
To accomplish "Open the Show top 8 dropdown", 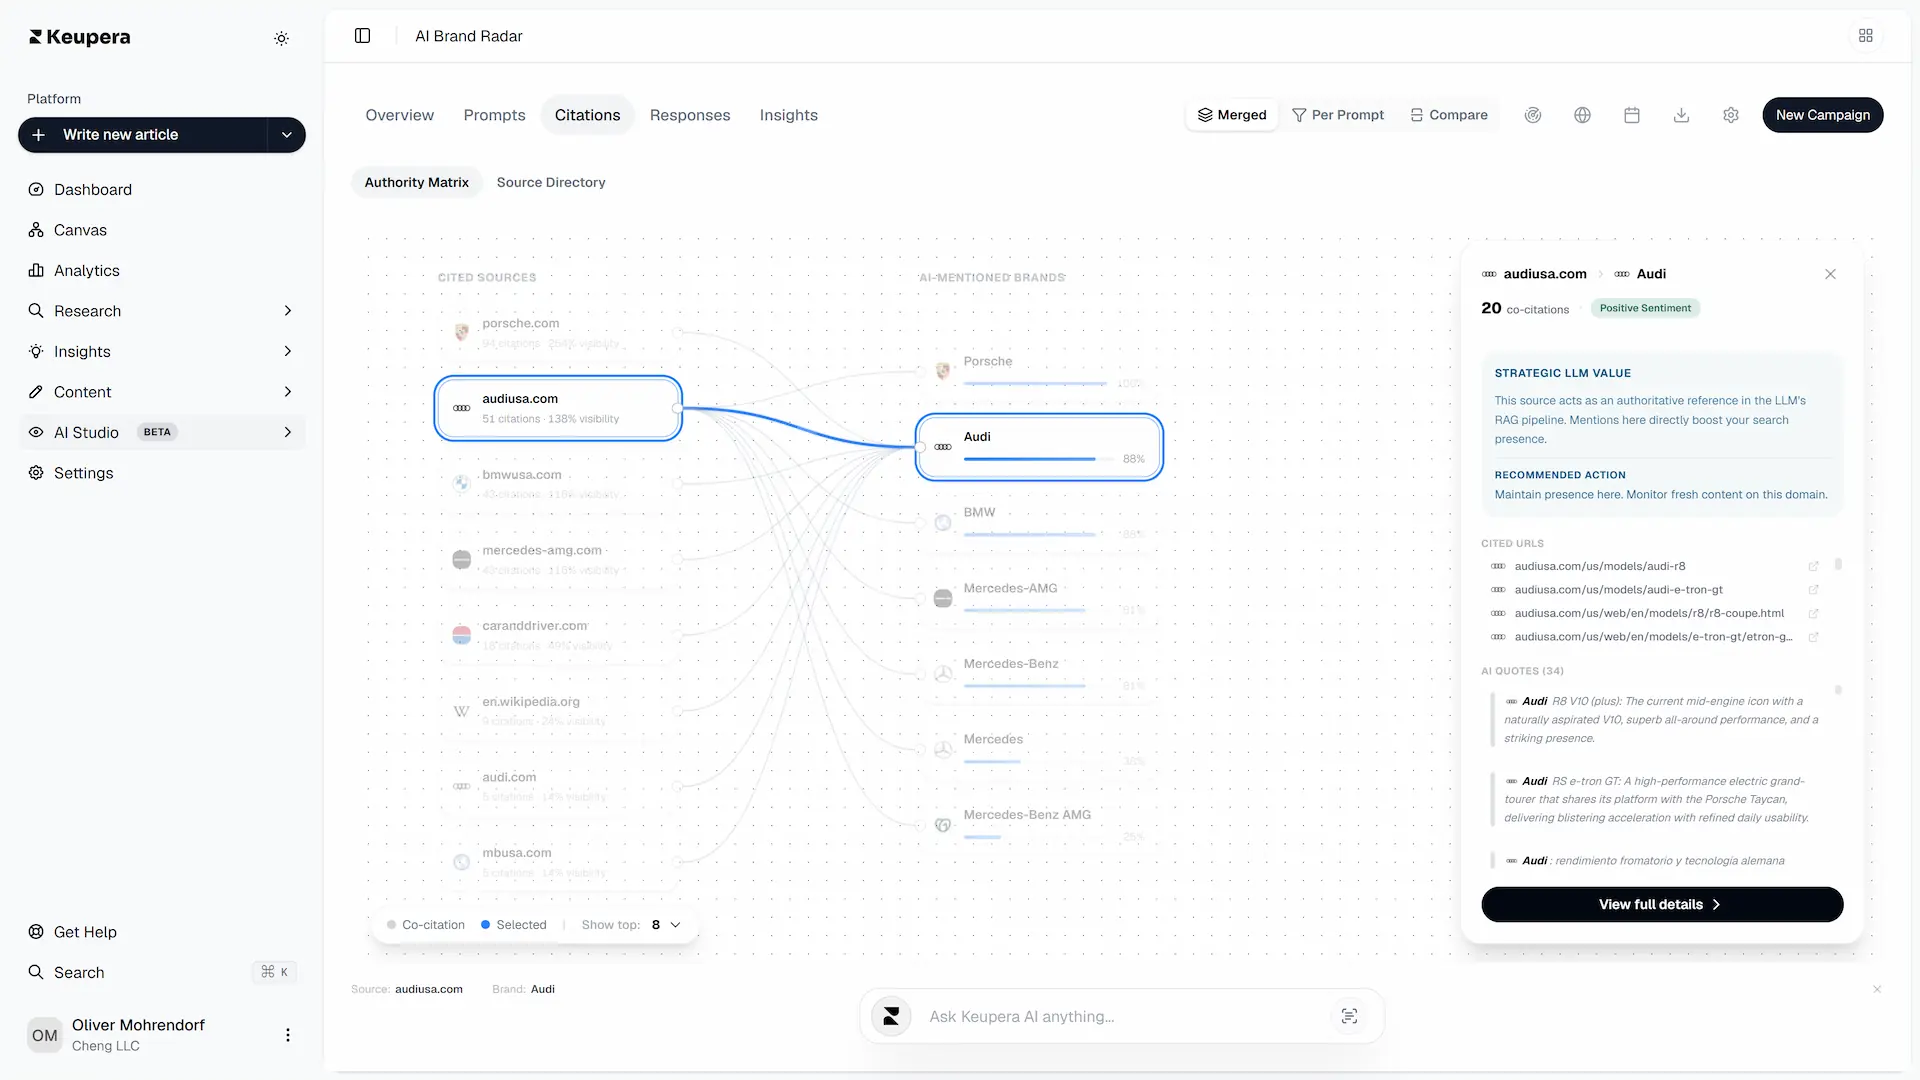I will pos(665,925).
